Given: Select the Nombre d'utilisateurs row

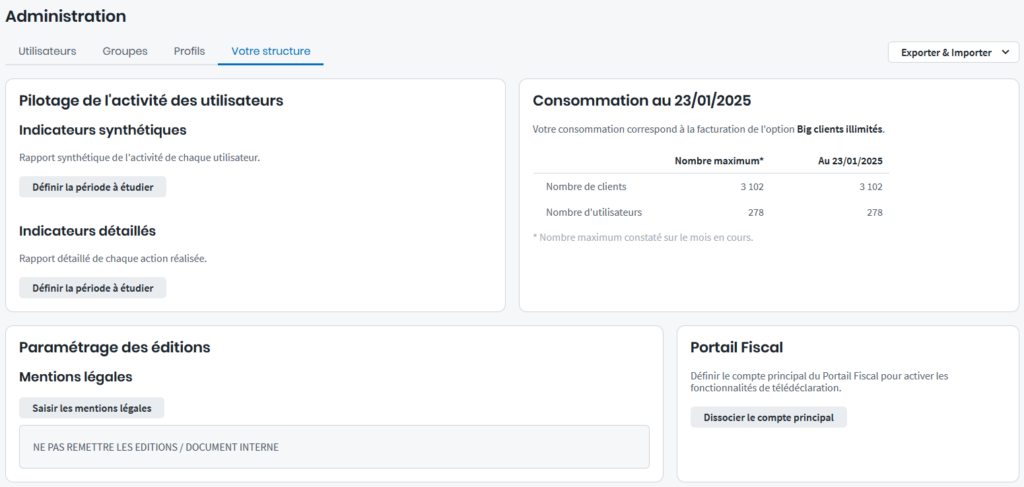Looking at the screenshot, I should [x=710, y=212].
